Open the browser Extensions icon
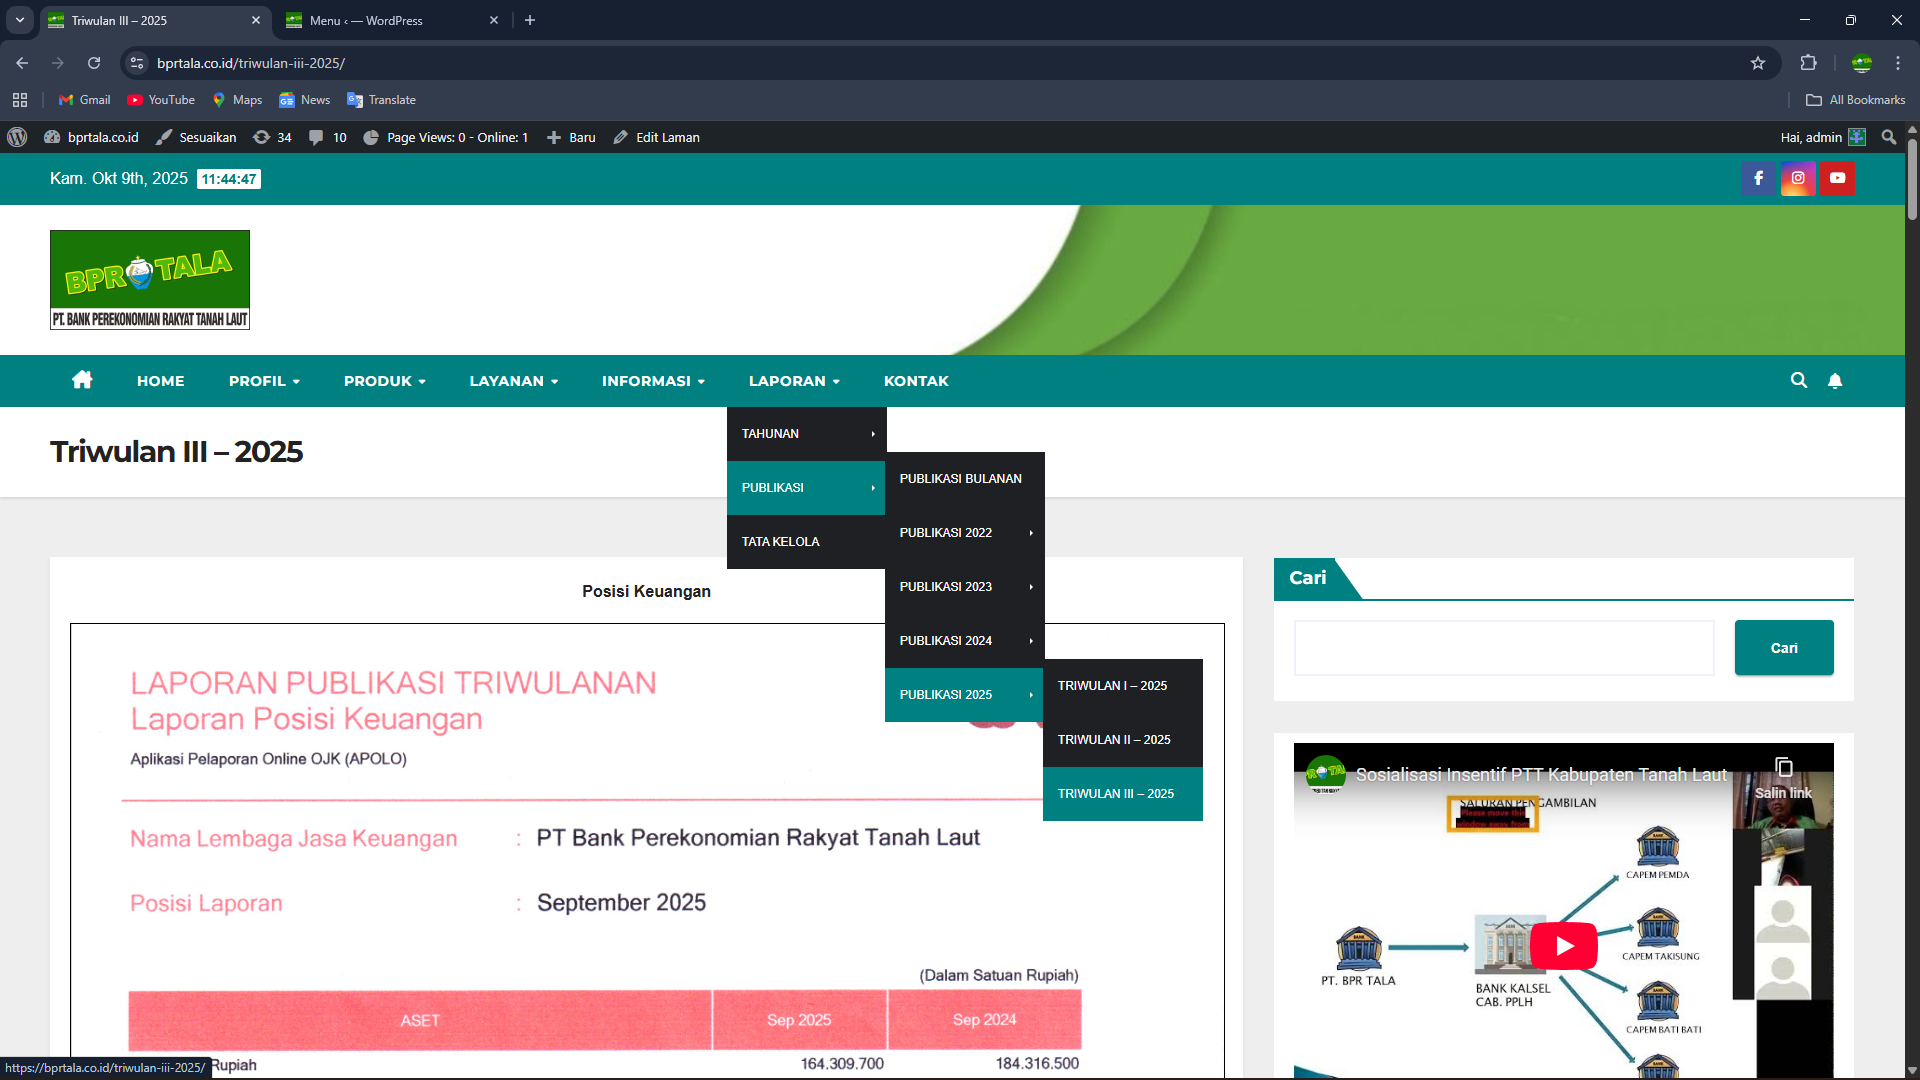Viewport: 1920px width, 1080px height. (x=1808, y=63)
